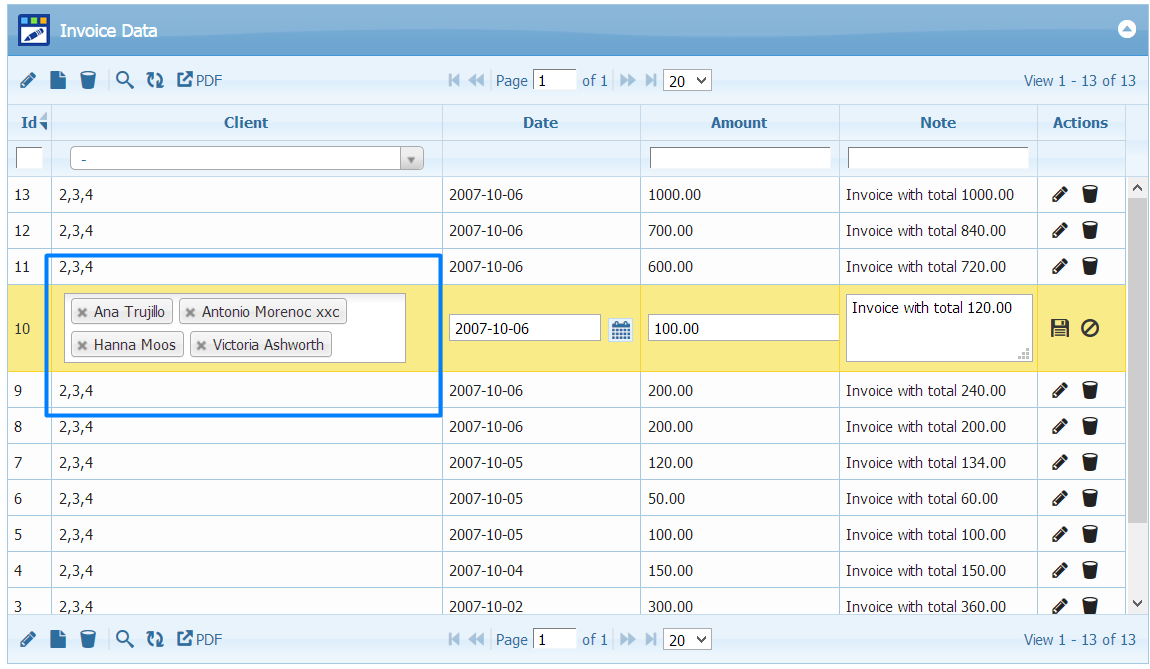
Task: Remove the Hanna Moos client tag
Action: (85, 344)
